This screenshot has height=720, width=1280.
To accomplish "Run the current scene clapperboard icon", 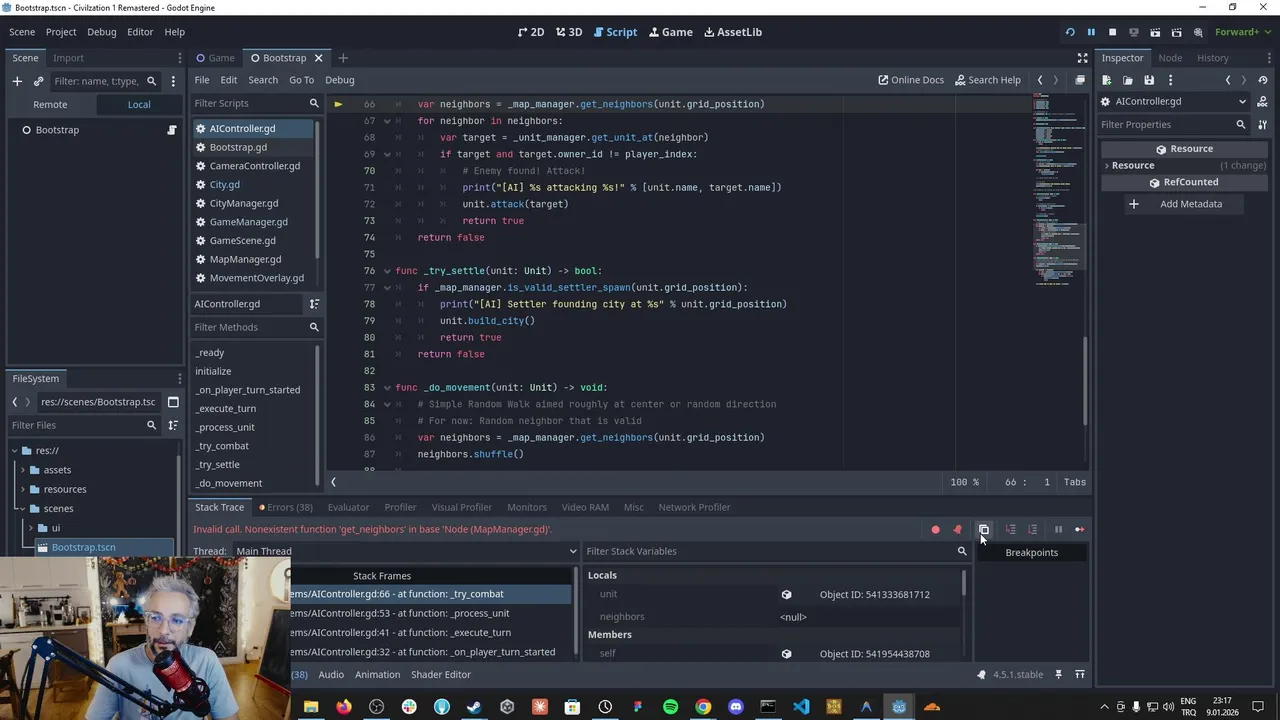I will [1155, 32].
